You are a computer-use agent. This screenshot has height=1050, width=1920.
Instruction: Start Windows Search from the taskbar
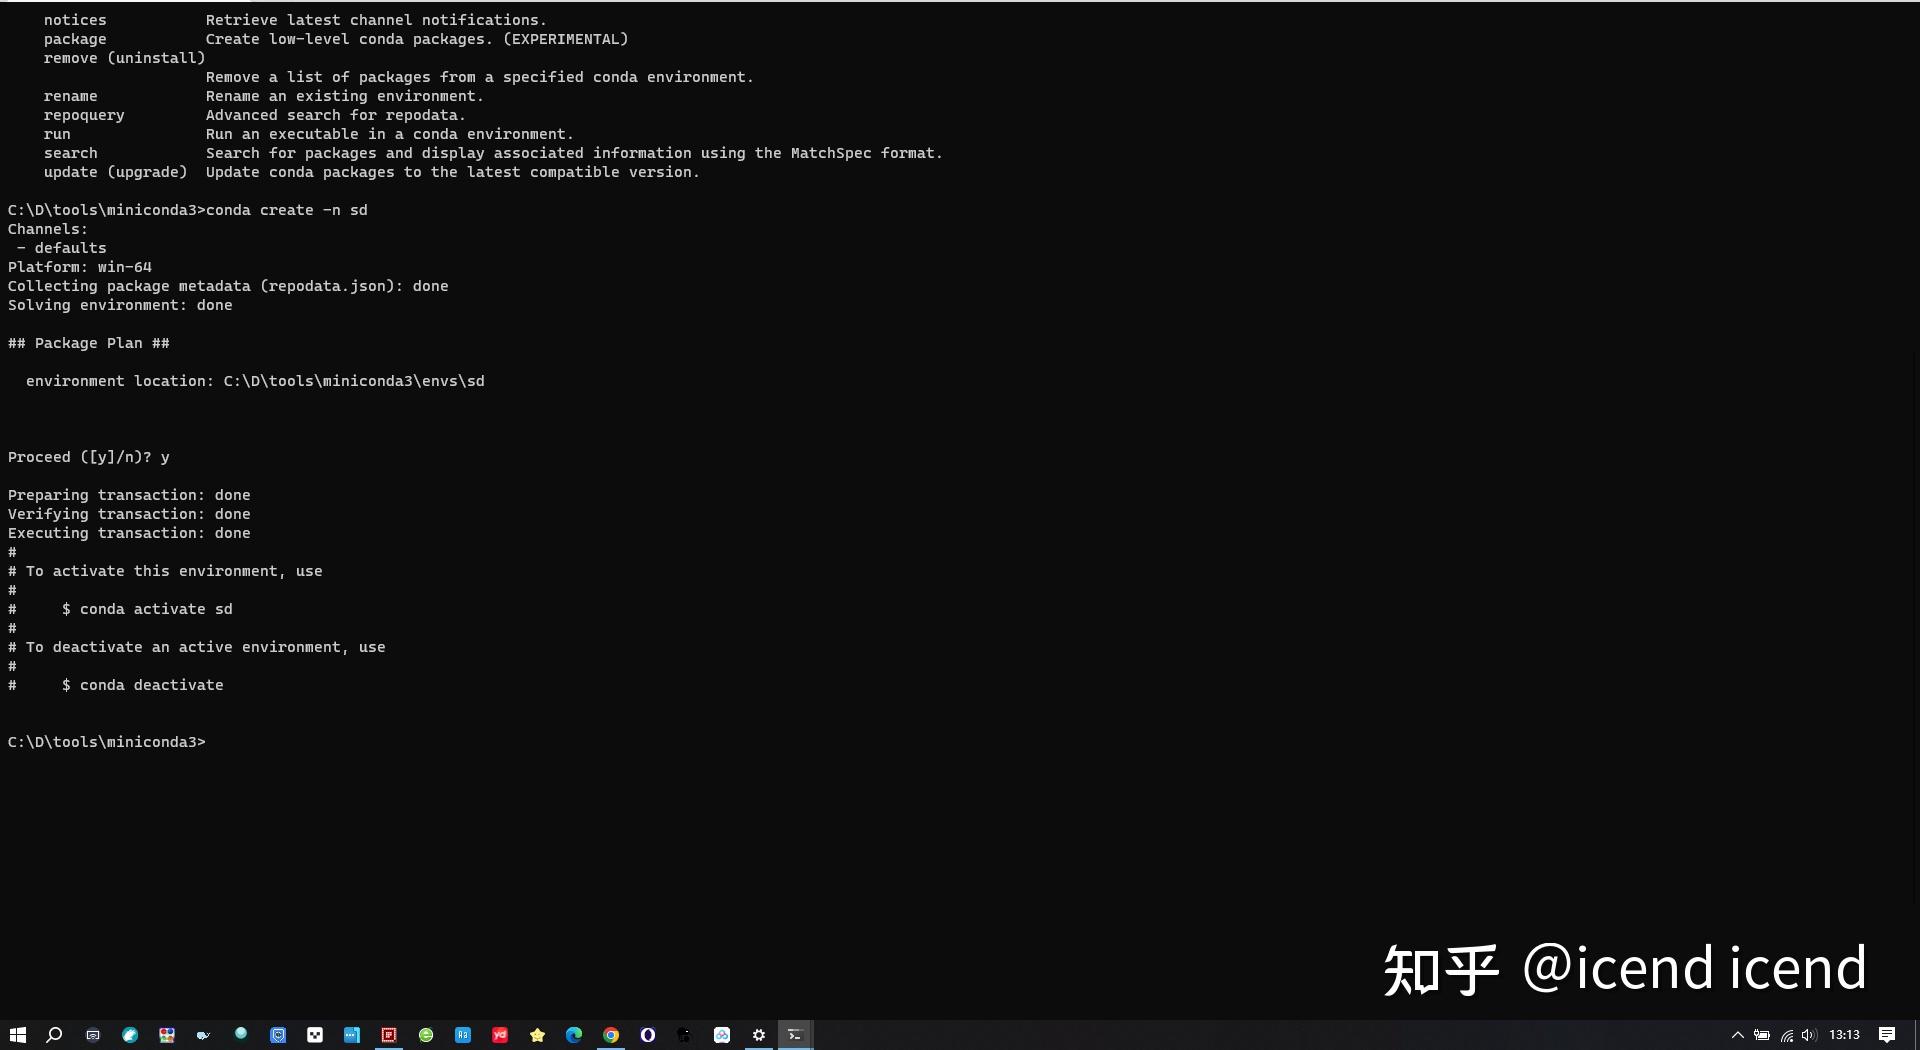click(54, 1035)
